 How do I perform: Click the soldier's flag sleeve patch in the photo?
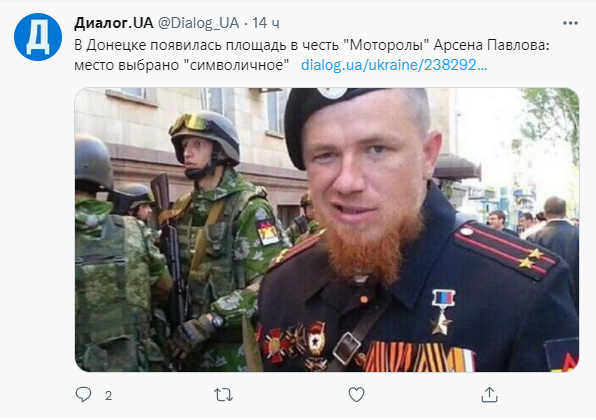click(x=268, y=232)
